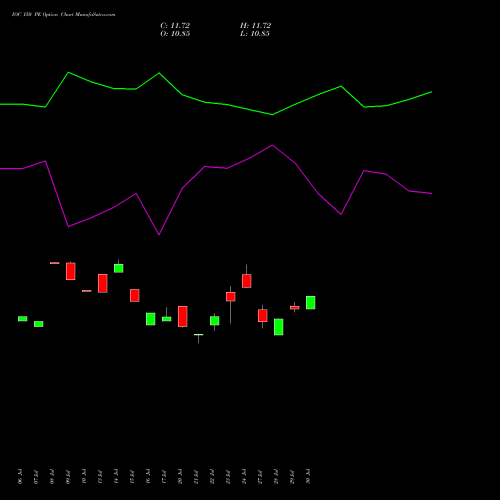The image size is (500, 500).
Task: Click the red candlestick for 13 Jul
Action: click(103, 283)
